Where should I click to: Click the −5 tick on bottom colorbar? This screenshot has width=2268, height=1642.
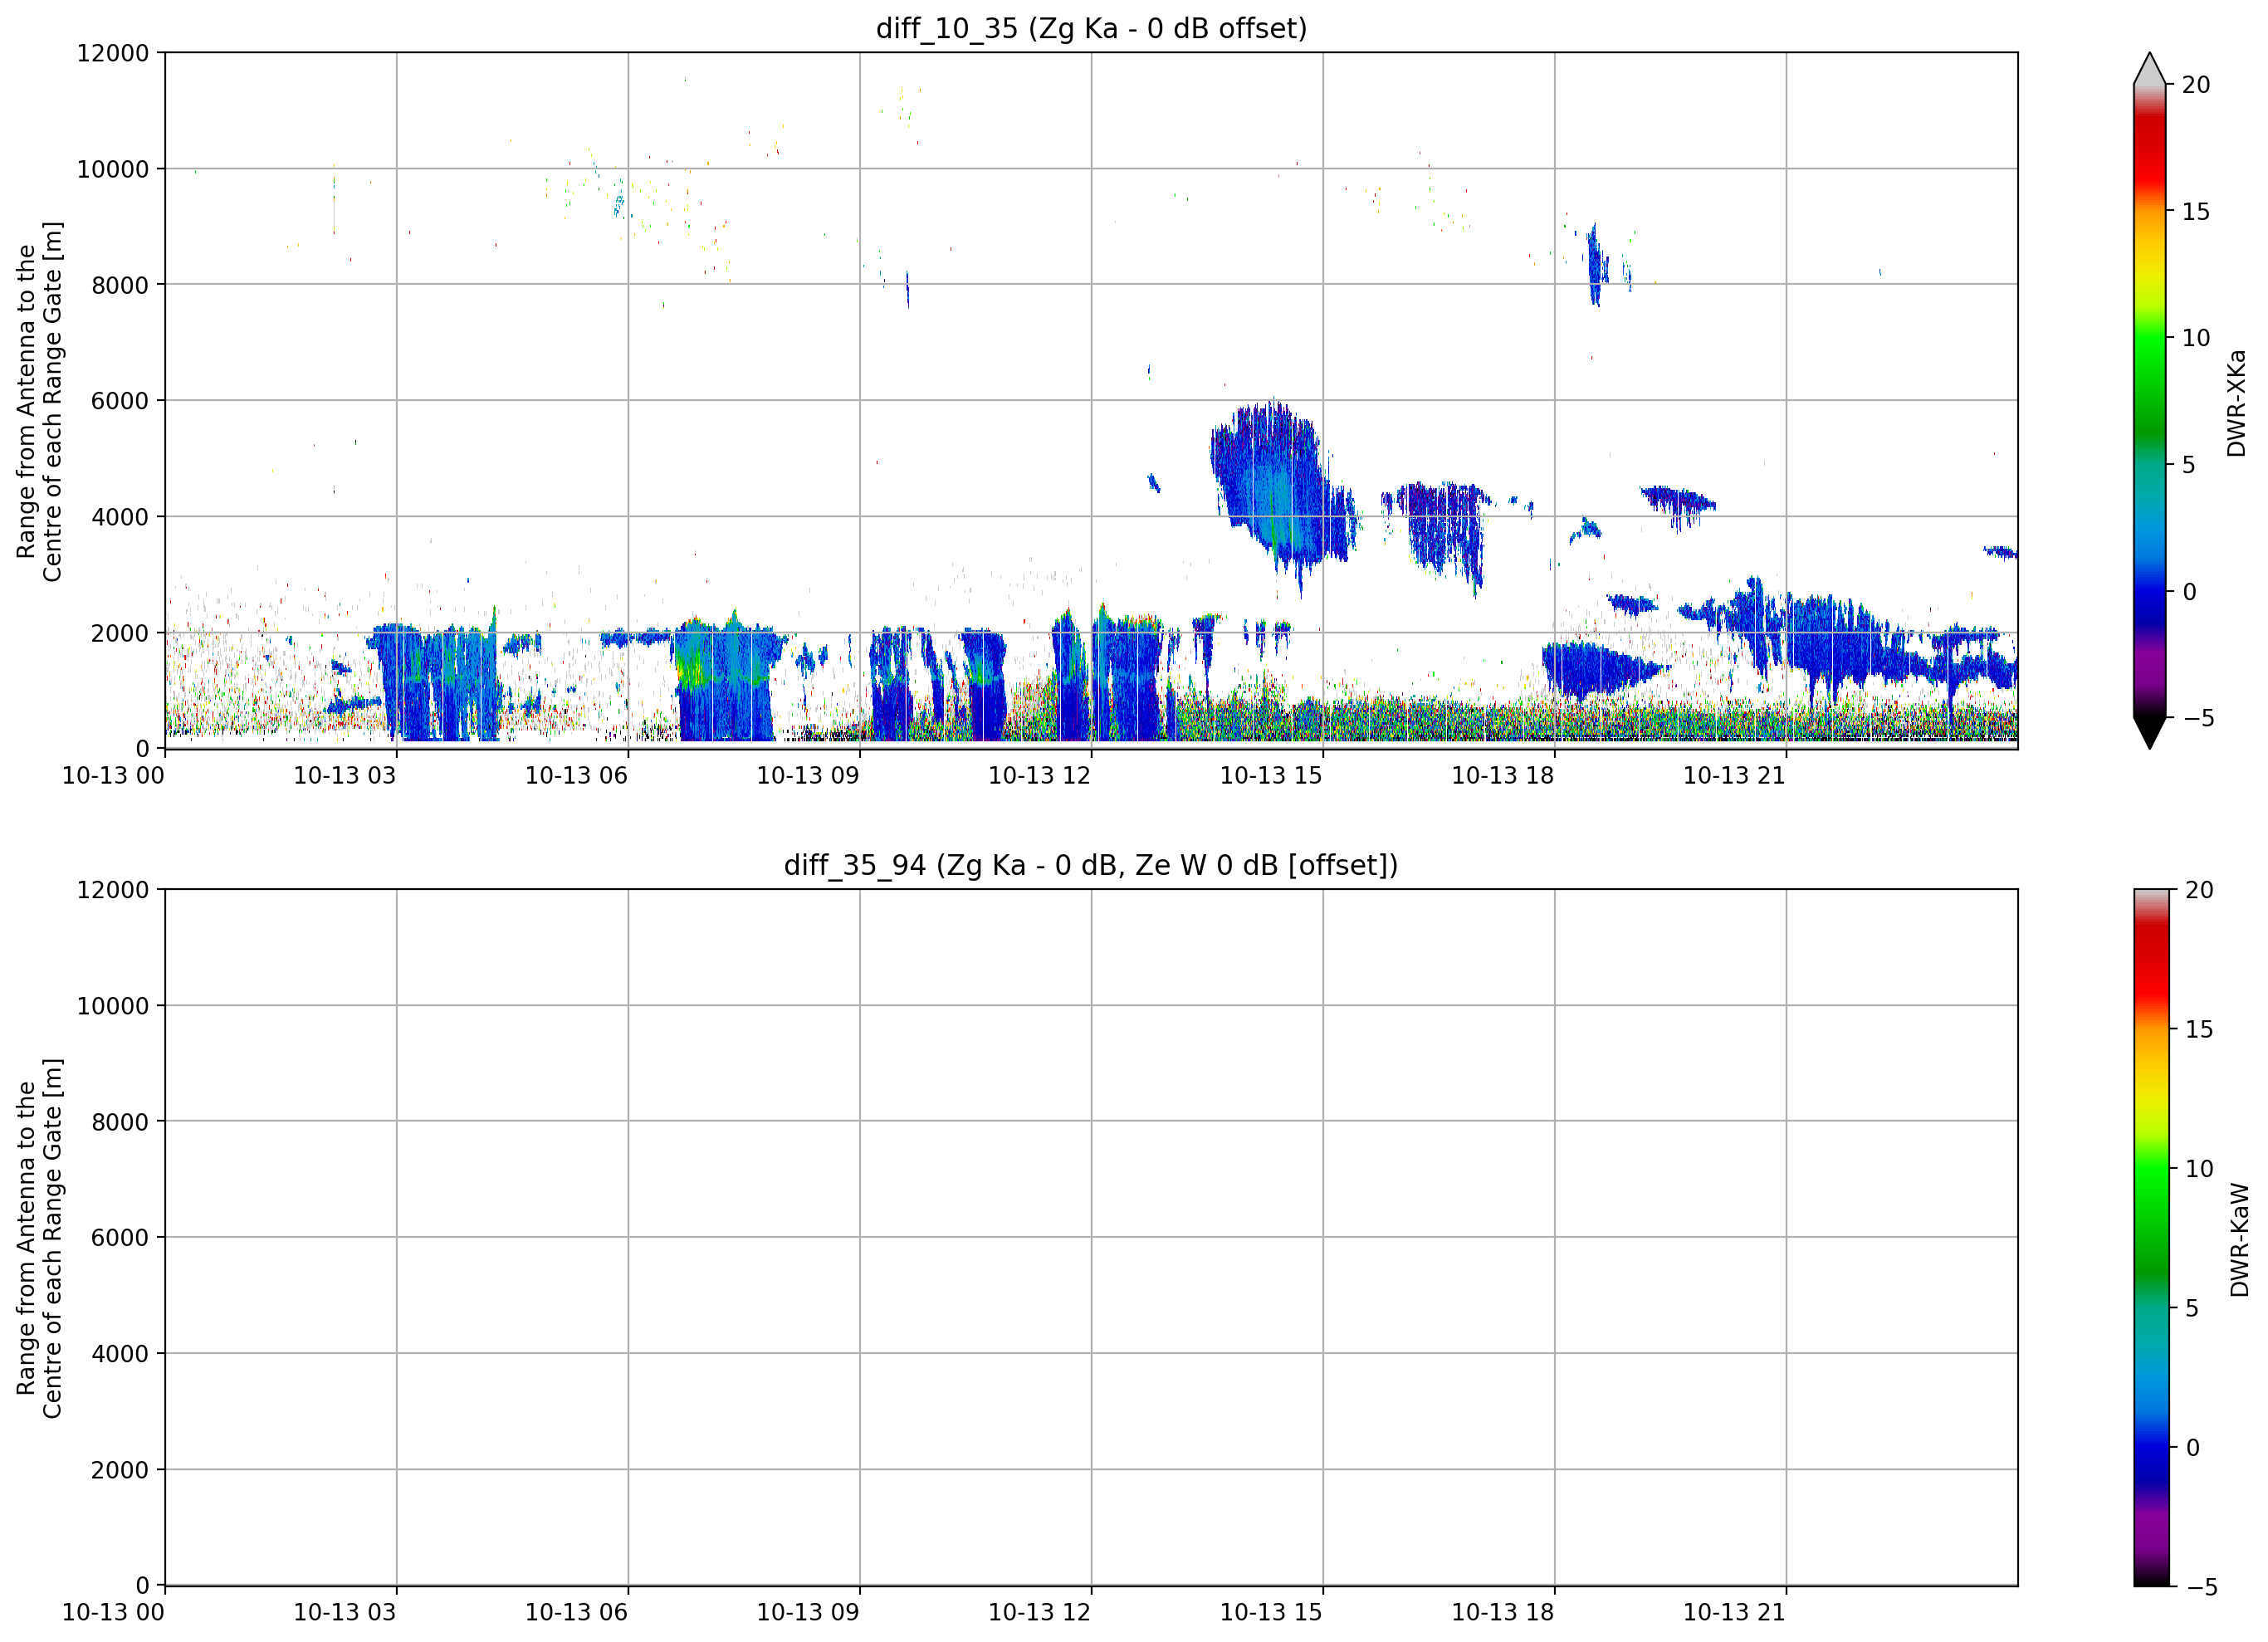[x=2202, y=1587]
